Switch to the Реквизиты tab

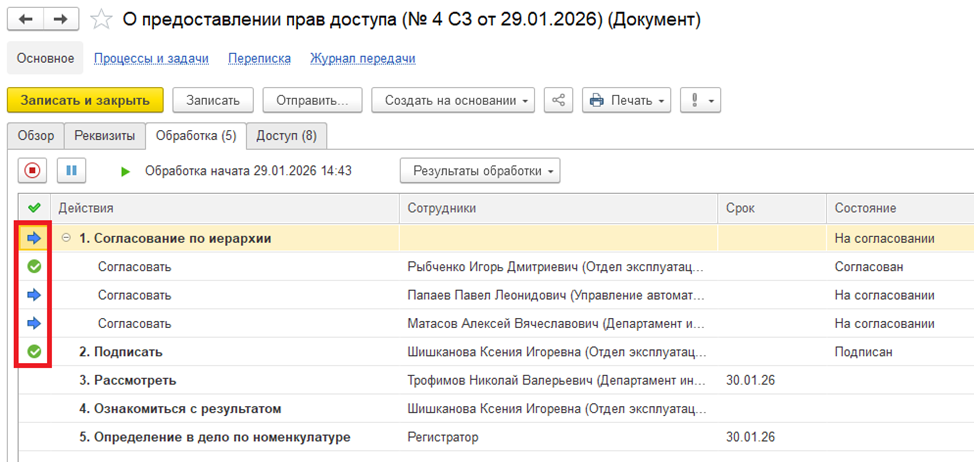105,135
